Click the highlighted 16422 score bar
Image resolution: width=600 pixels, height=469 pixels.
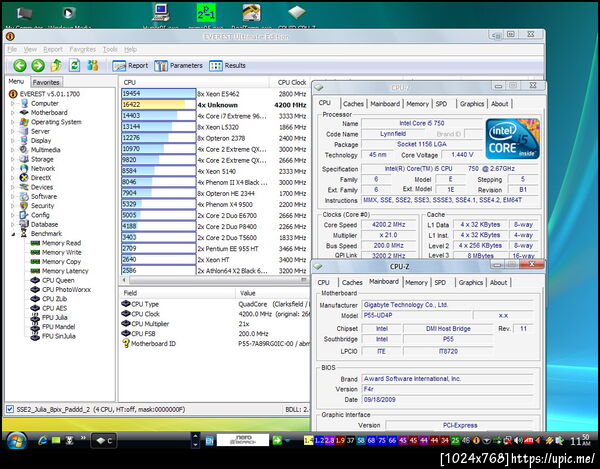[x=158, y=104]
